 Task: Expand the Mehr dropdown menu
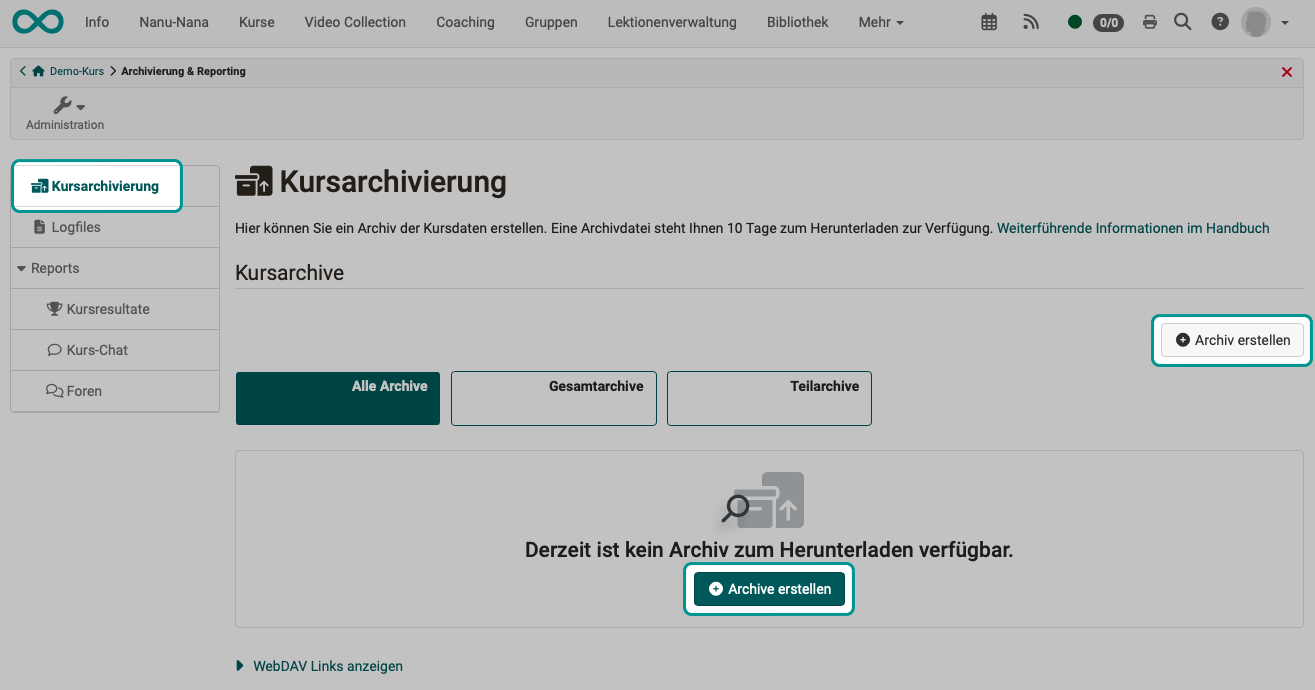tap(881, 22)
